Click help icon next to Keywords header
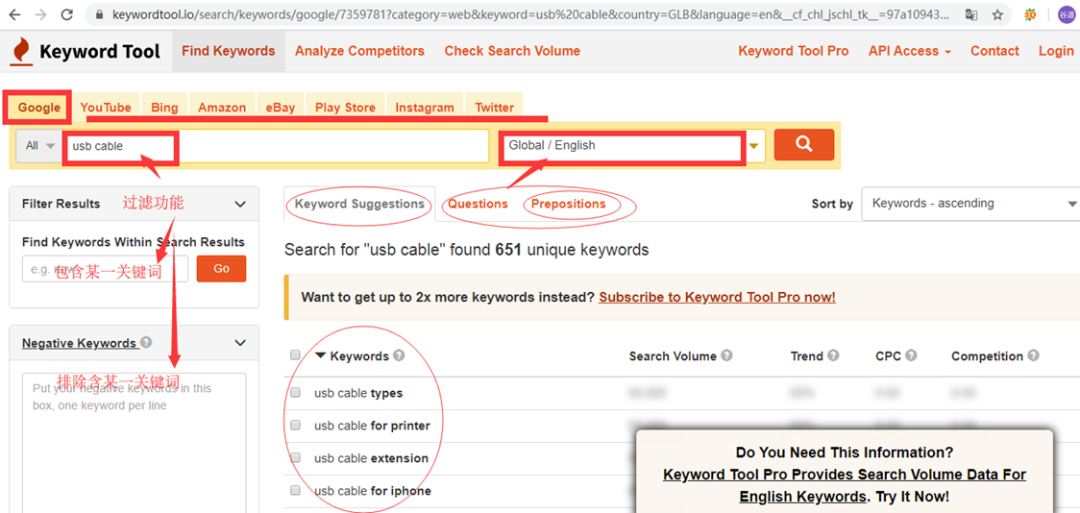Screen dimensions: 1080x513 399,356
